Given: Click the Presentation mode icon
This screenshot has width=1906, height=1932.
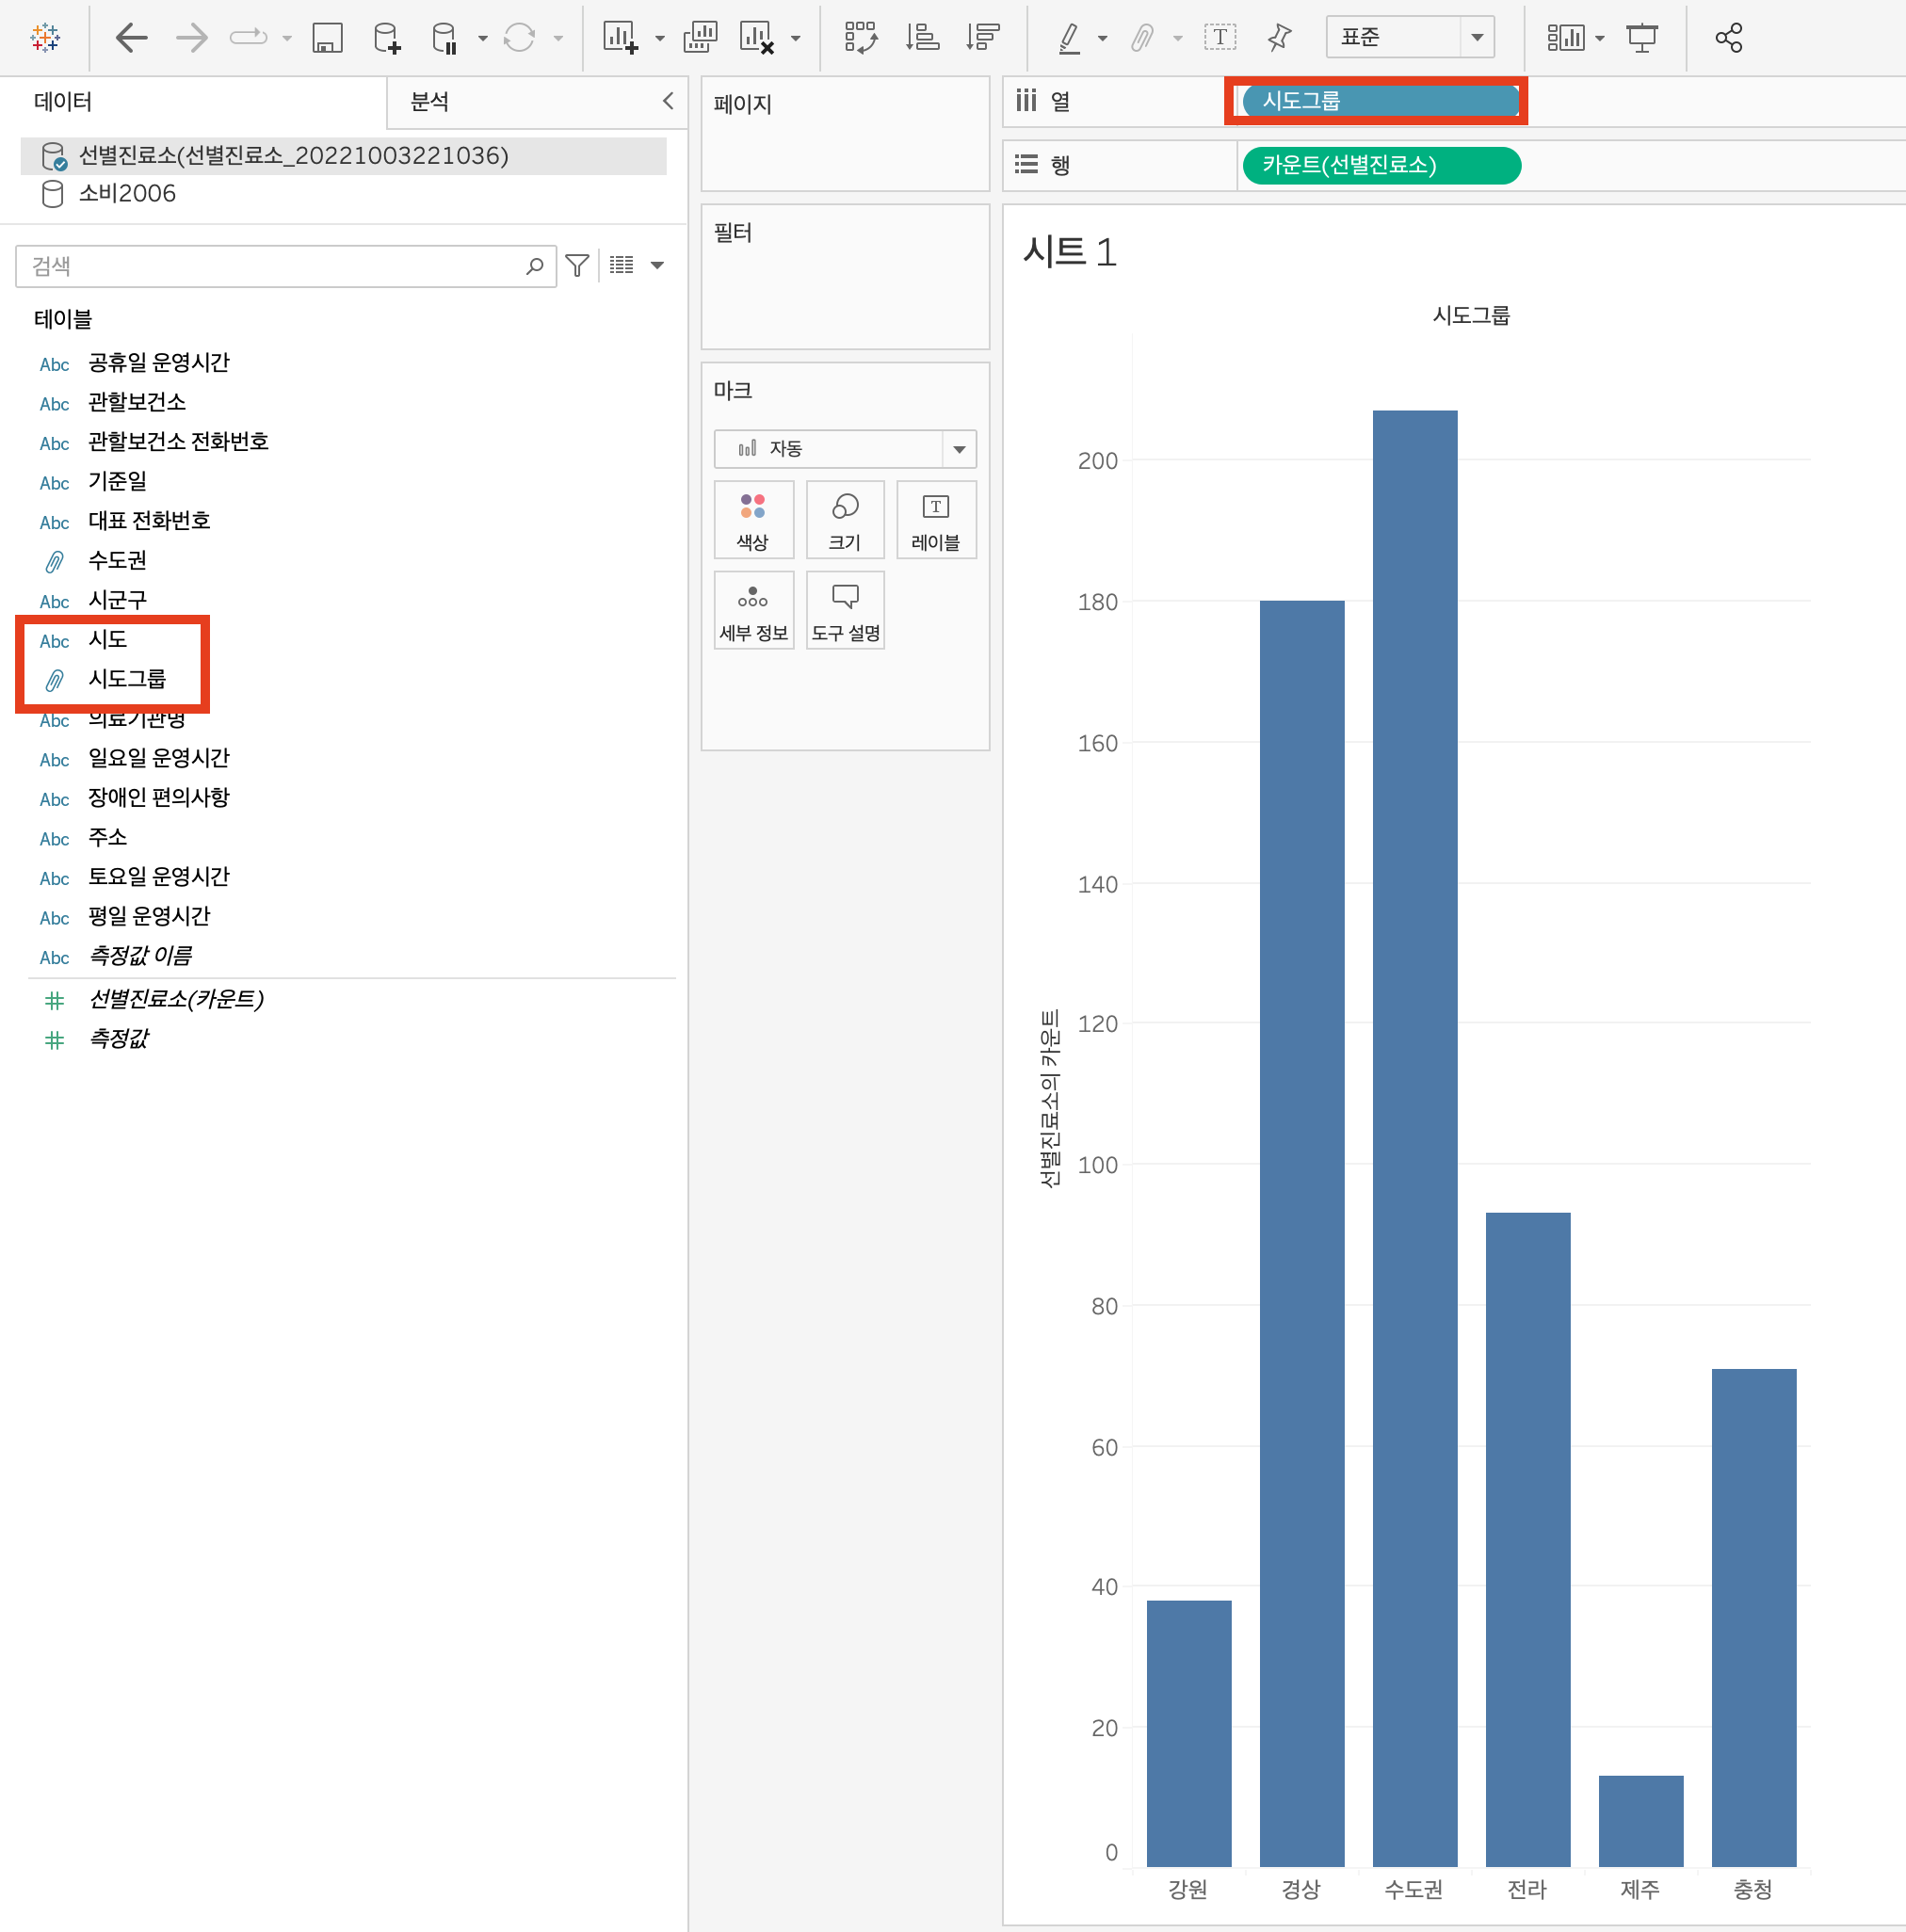Looking at the screenshot, I should (x=1641, y=39).
